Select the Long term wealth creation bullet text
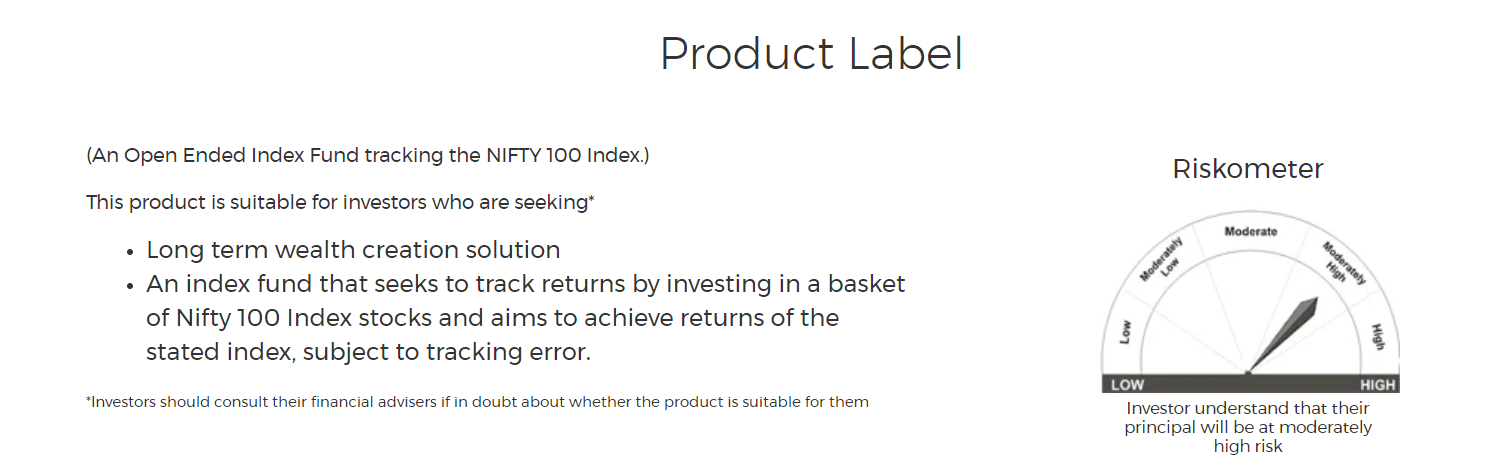The width and height of the screenshot is (1512, 471). [x=353, y=249]
